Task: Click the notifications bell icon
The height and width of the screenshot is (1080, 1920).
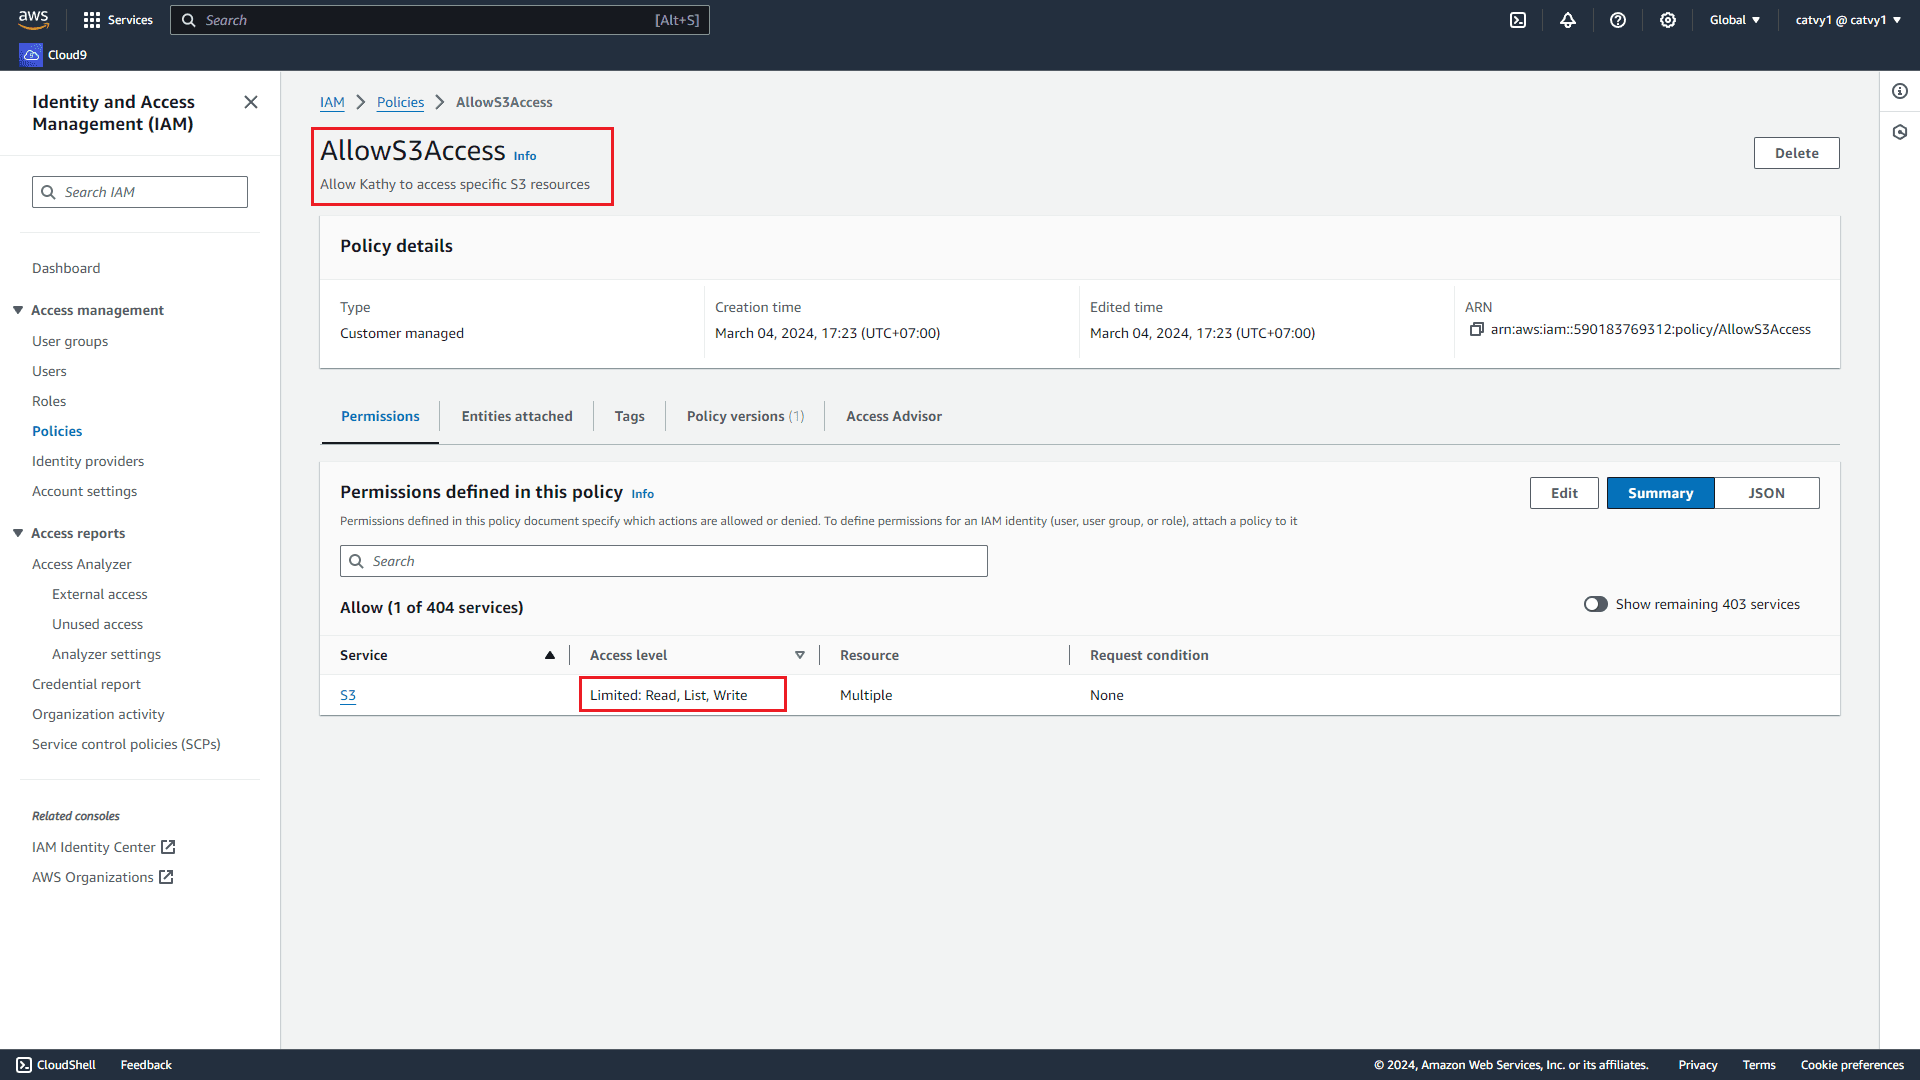Action: coord(1568,20)
